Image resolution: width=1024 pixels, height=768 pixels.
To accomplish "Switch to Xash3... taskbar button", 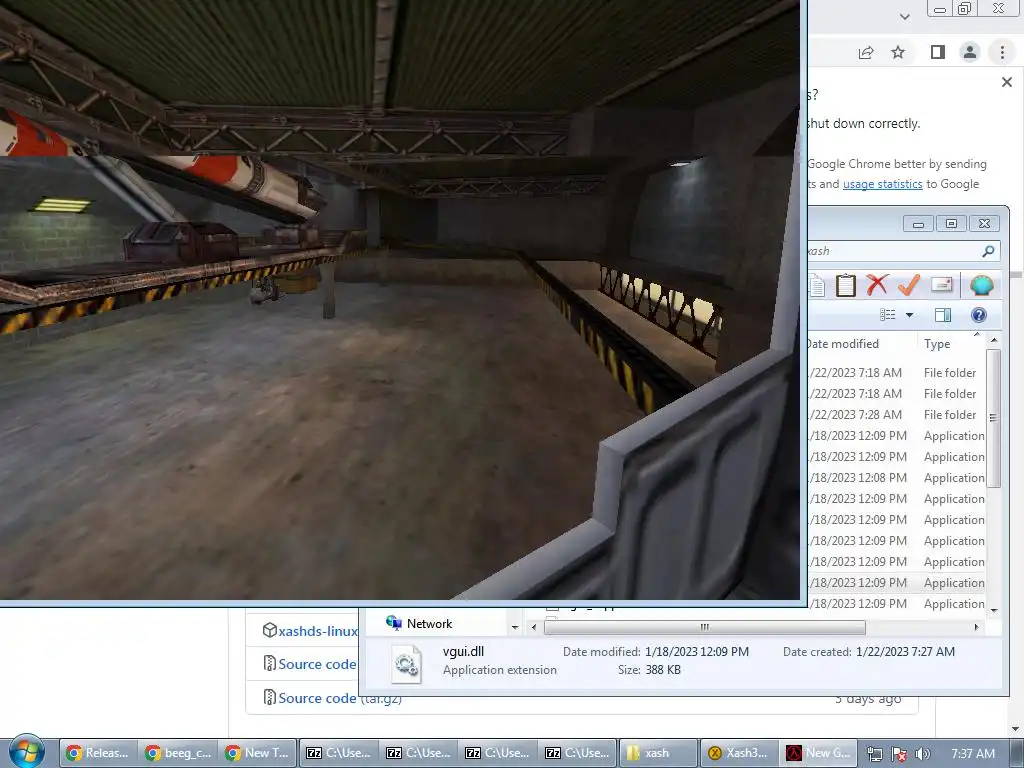I will (x=737, y=753).
